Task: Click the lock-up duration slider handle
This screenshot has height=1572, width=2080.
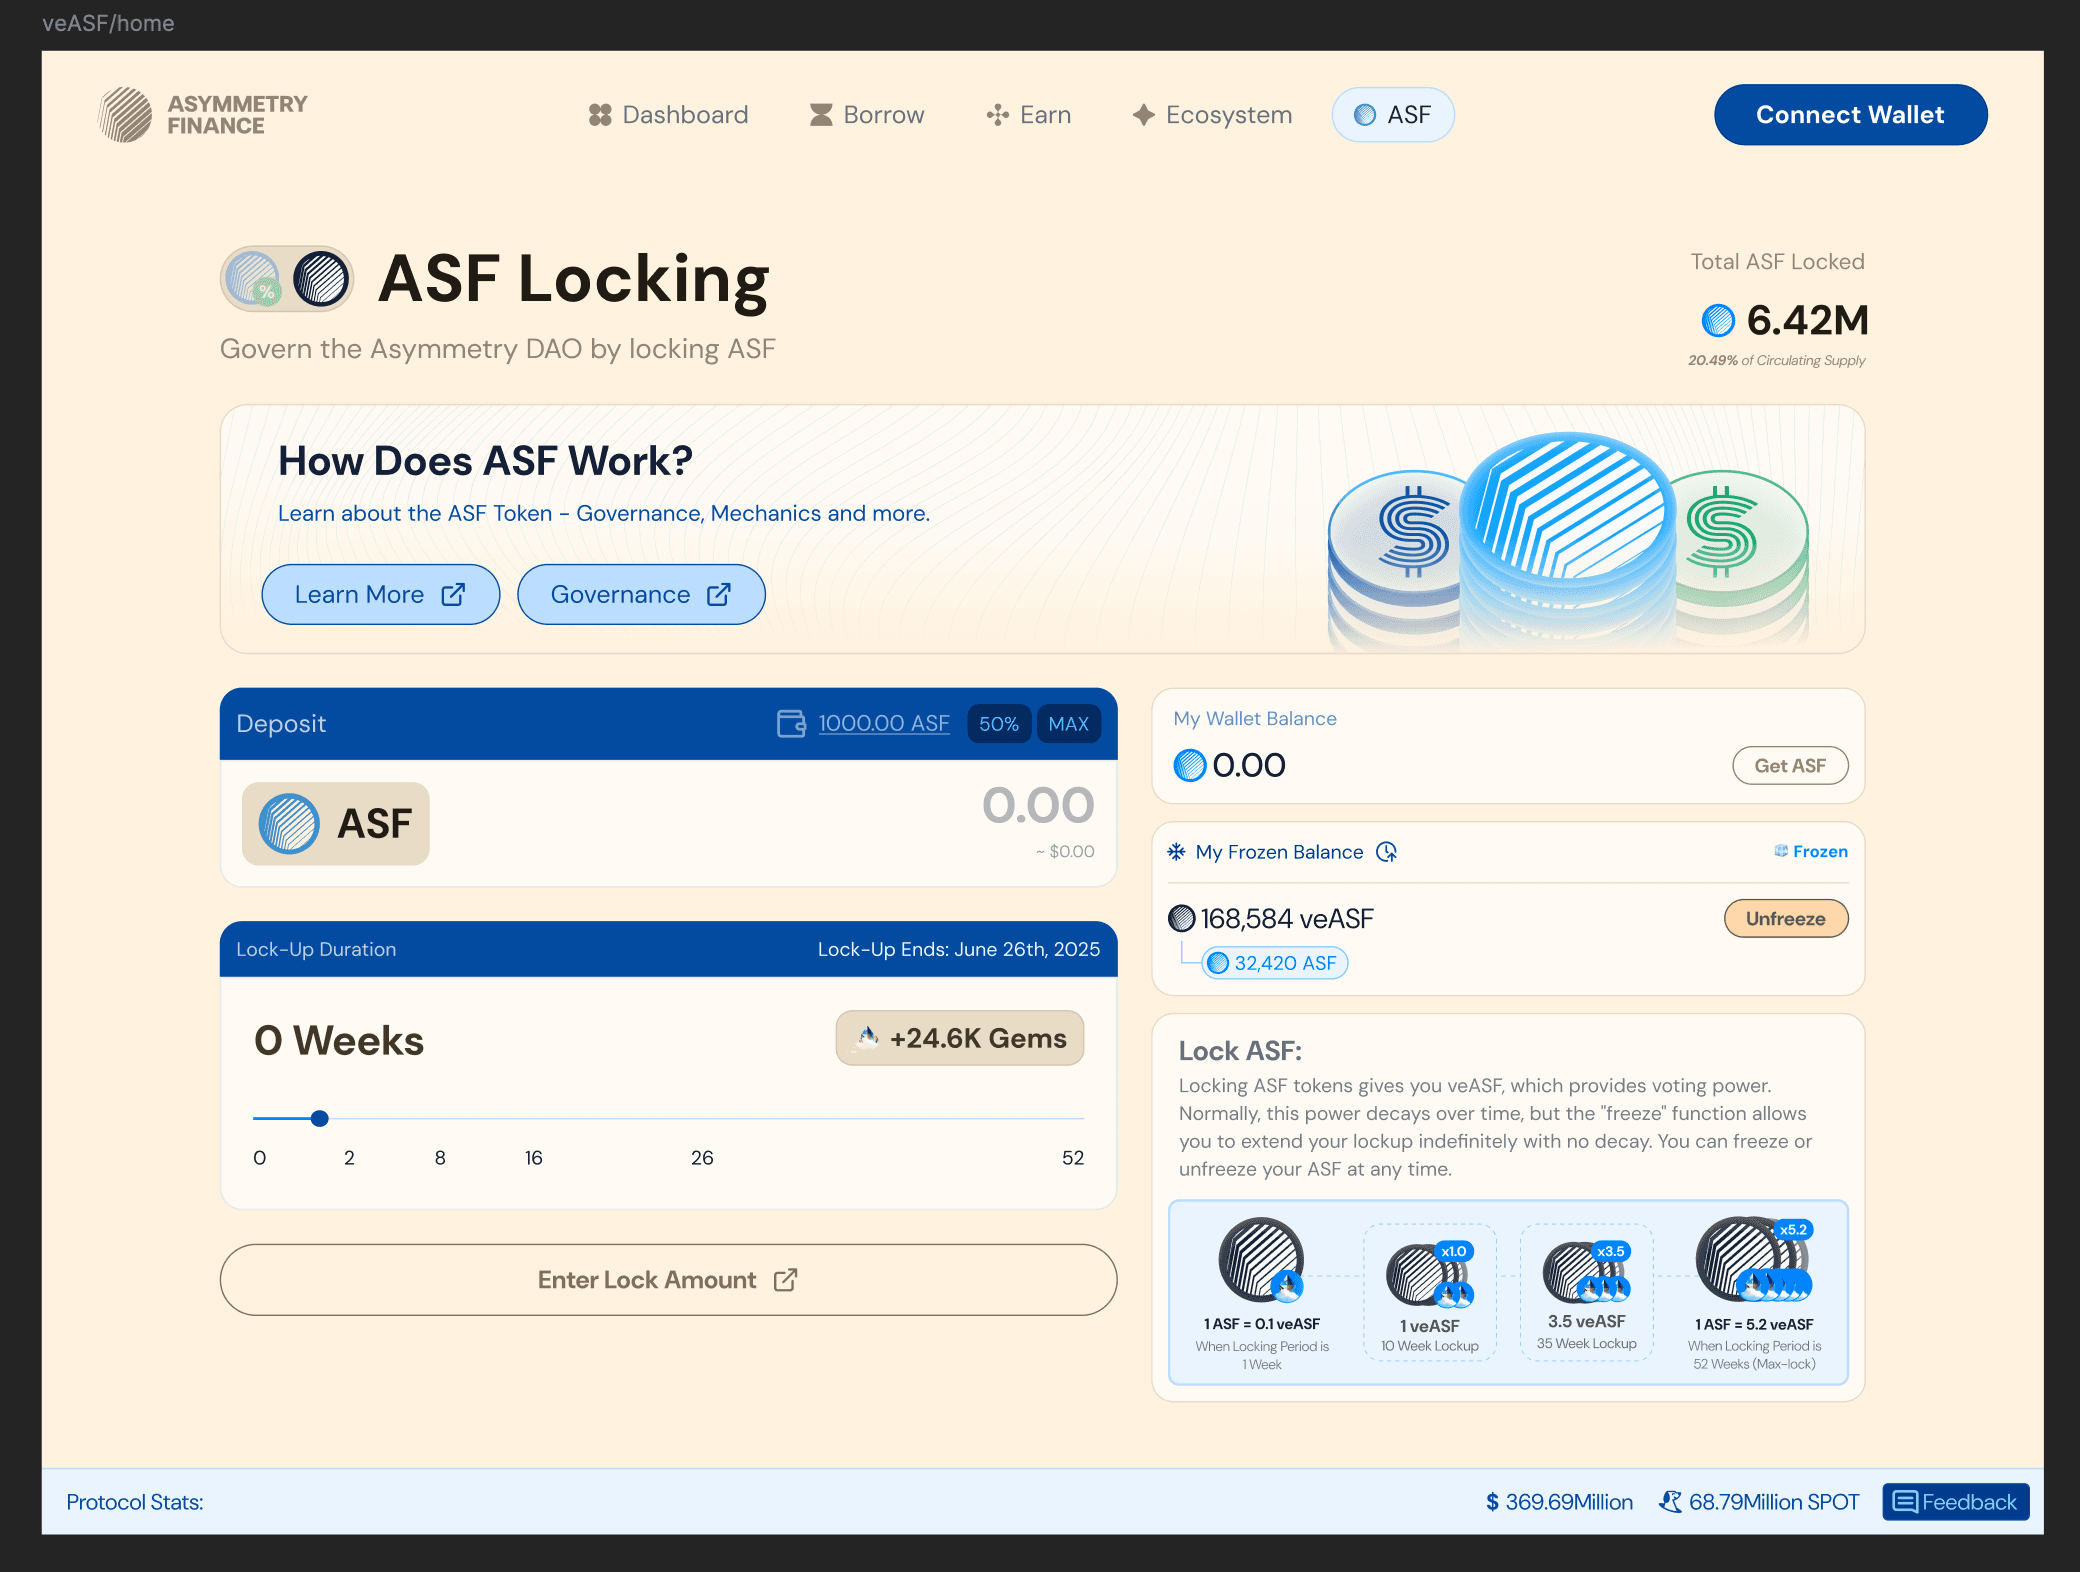Action: coord(319,1118)
